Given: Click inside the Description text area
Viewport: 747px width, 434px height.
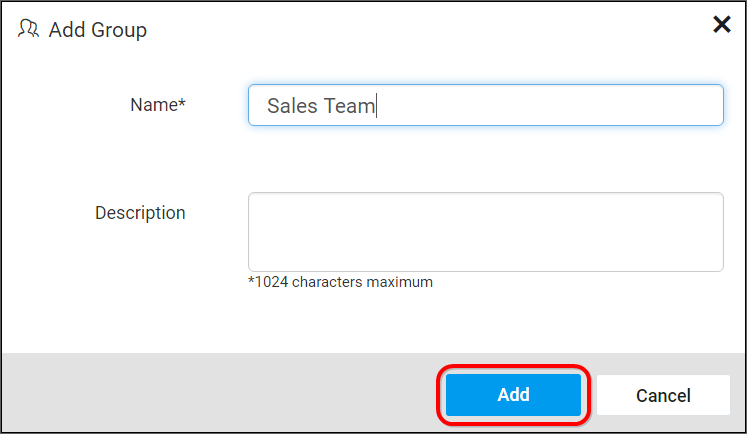Looking at the screenshot, I should click(x=485, y=232).
